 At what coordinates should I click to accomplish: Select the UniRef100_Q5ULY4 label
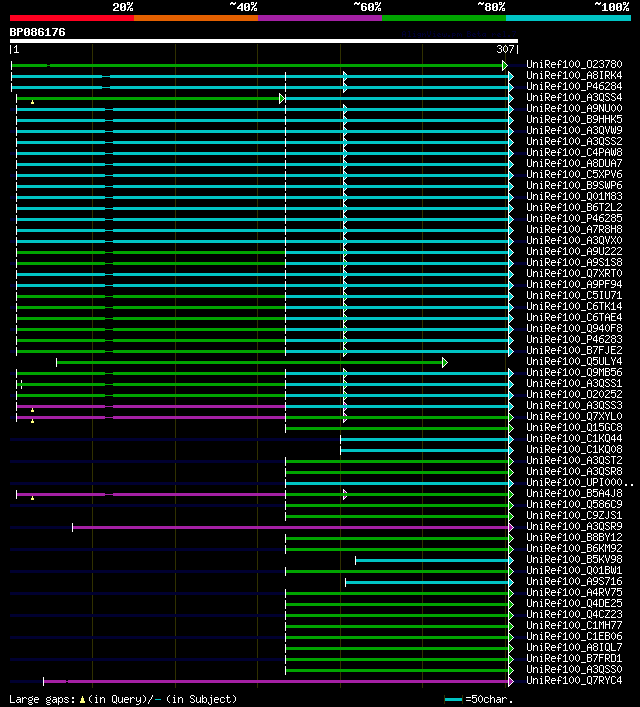click(x=574, y=362)
